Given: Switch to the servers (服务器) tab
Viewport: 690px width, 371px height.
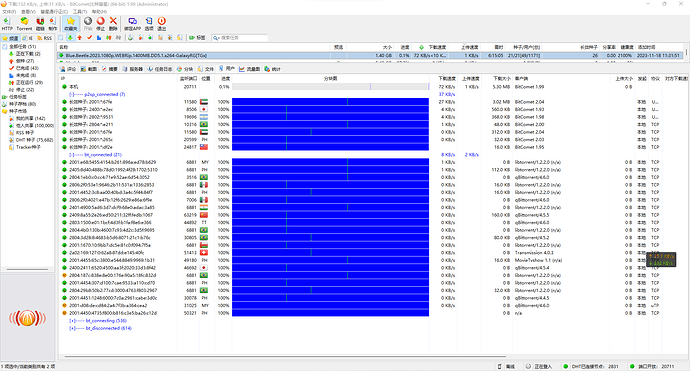Looking at the screenshot, I should (x=133, y=69).
